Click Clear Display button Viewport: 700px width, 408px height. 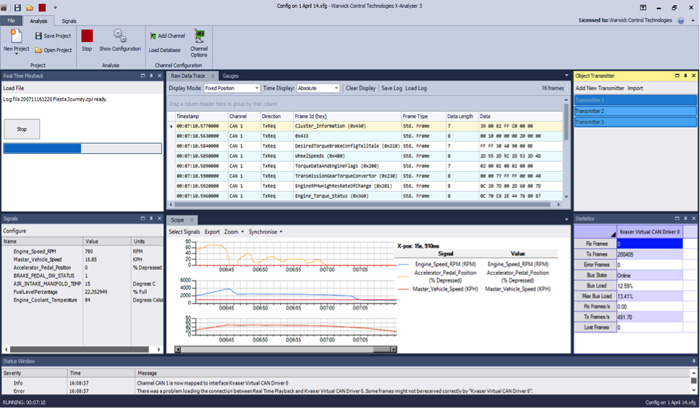tap(361, 88)
